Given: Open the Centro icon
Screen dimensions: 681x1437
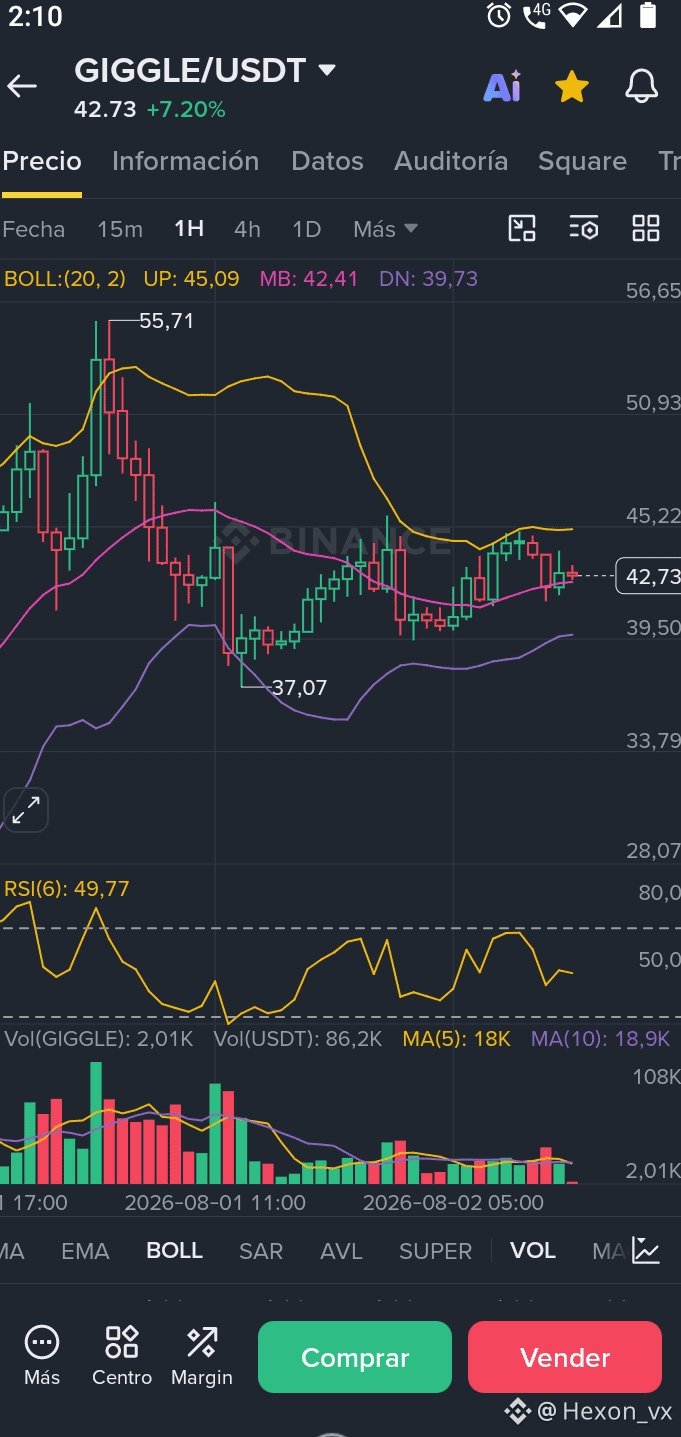Looking at the screenshot, I should pos(122,1356).
